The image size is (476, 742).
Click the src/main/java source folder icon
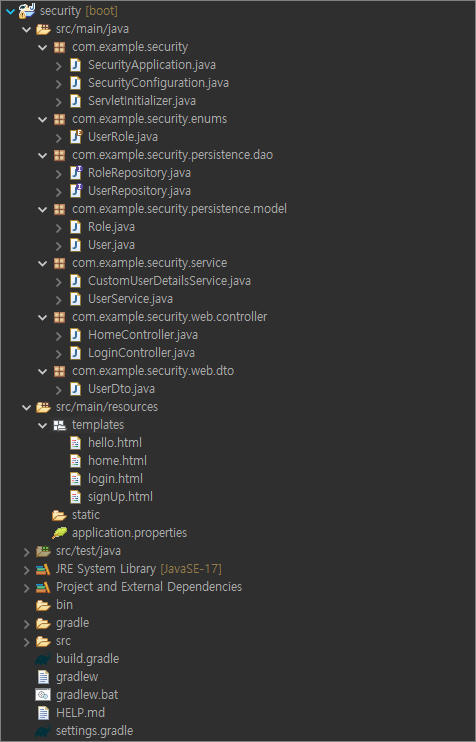[43, 29]
